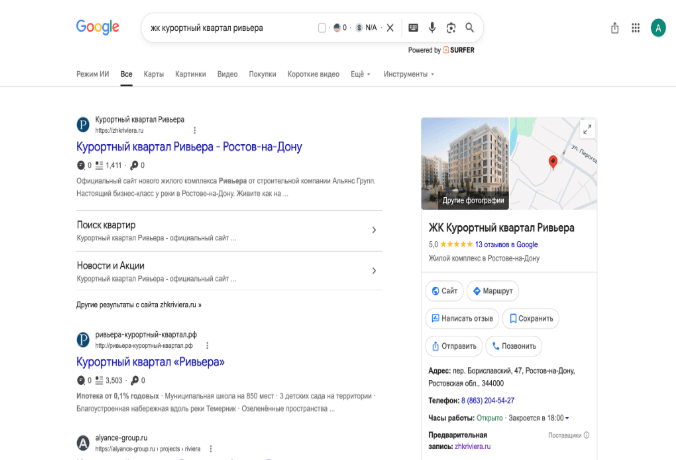Click the Сохранить button

pyautogui.click(x=531, y=319)
